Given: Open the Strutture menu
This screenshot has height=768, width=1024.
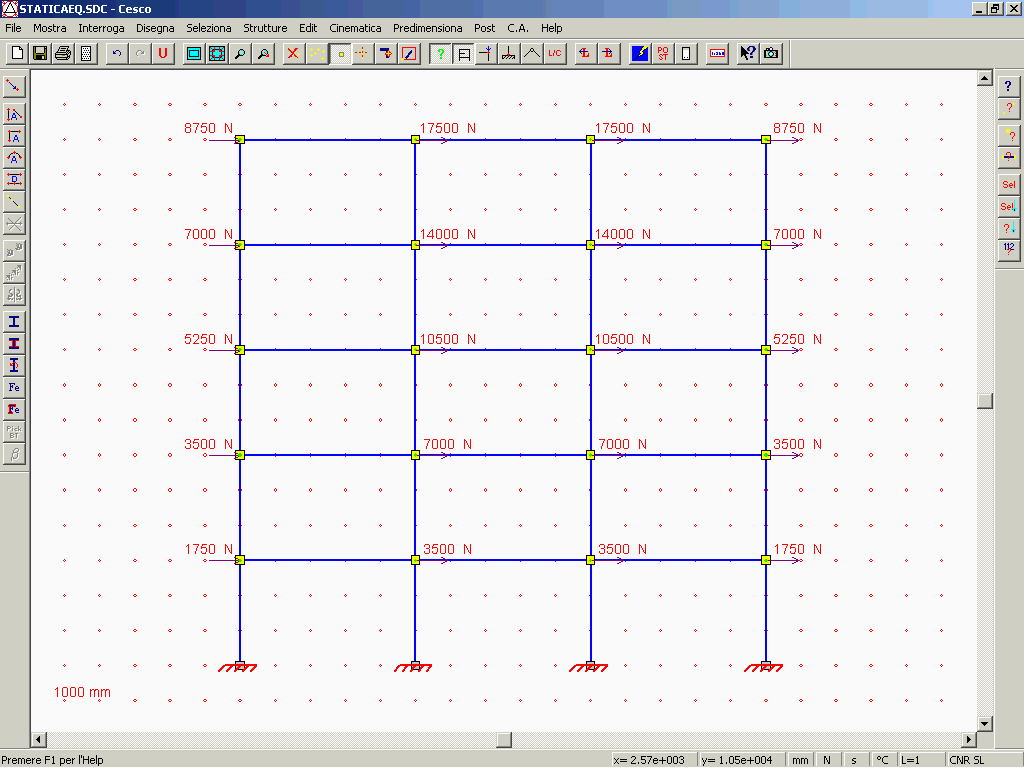Looking at the screenshot, I should point(265,28).
